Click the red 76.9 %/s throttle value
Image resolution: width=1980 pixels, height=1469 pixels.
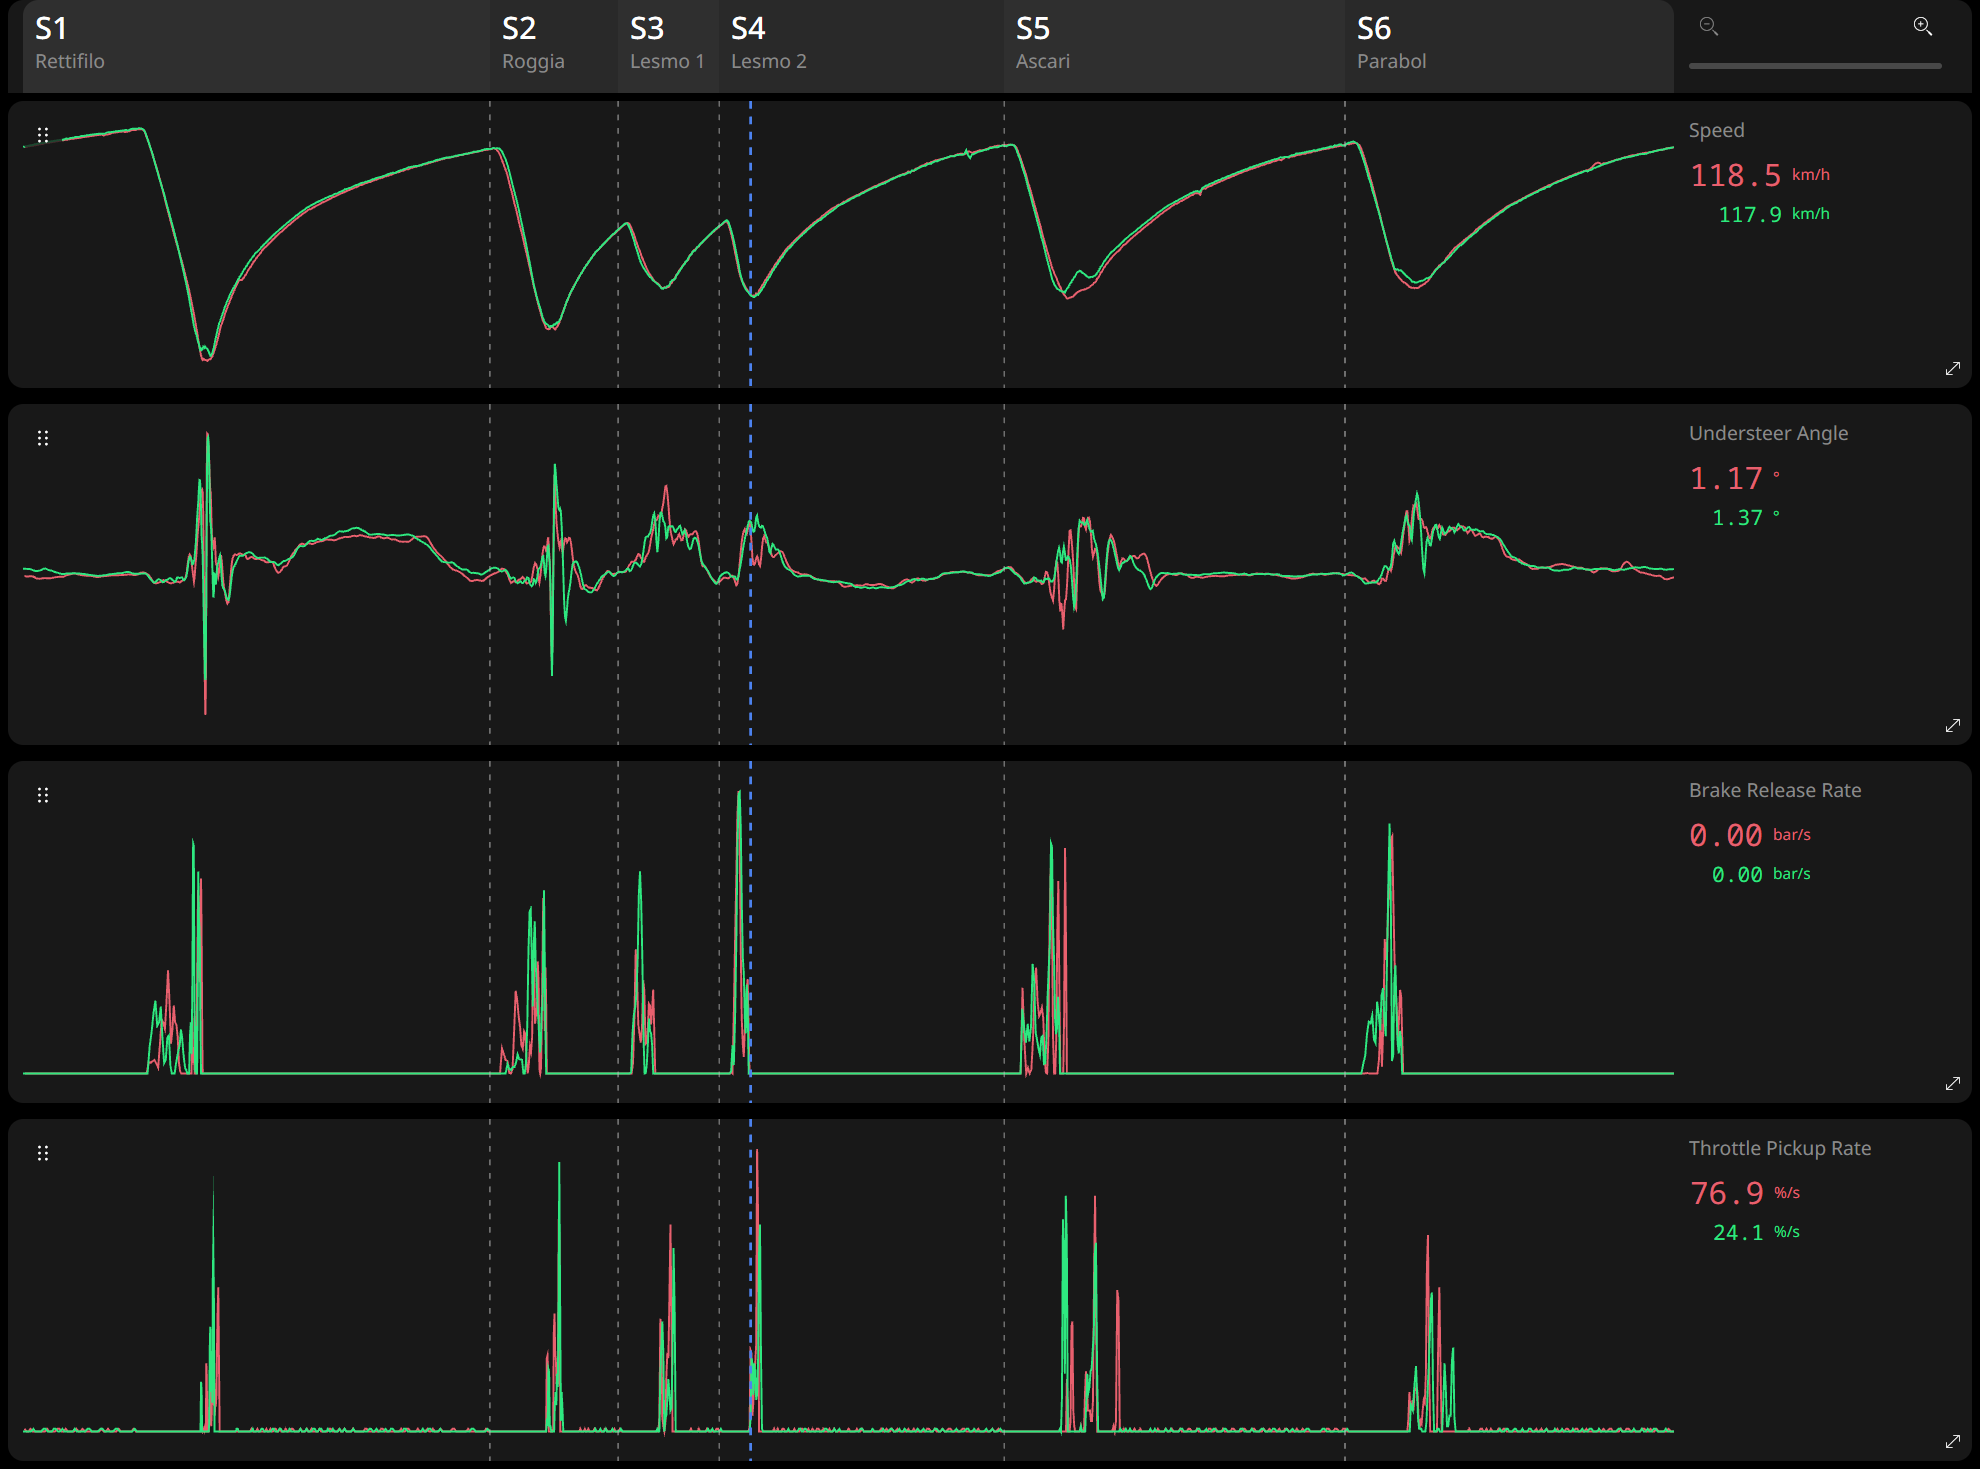[1745, 1193]
